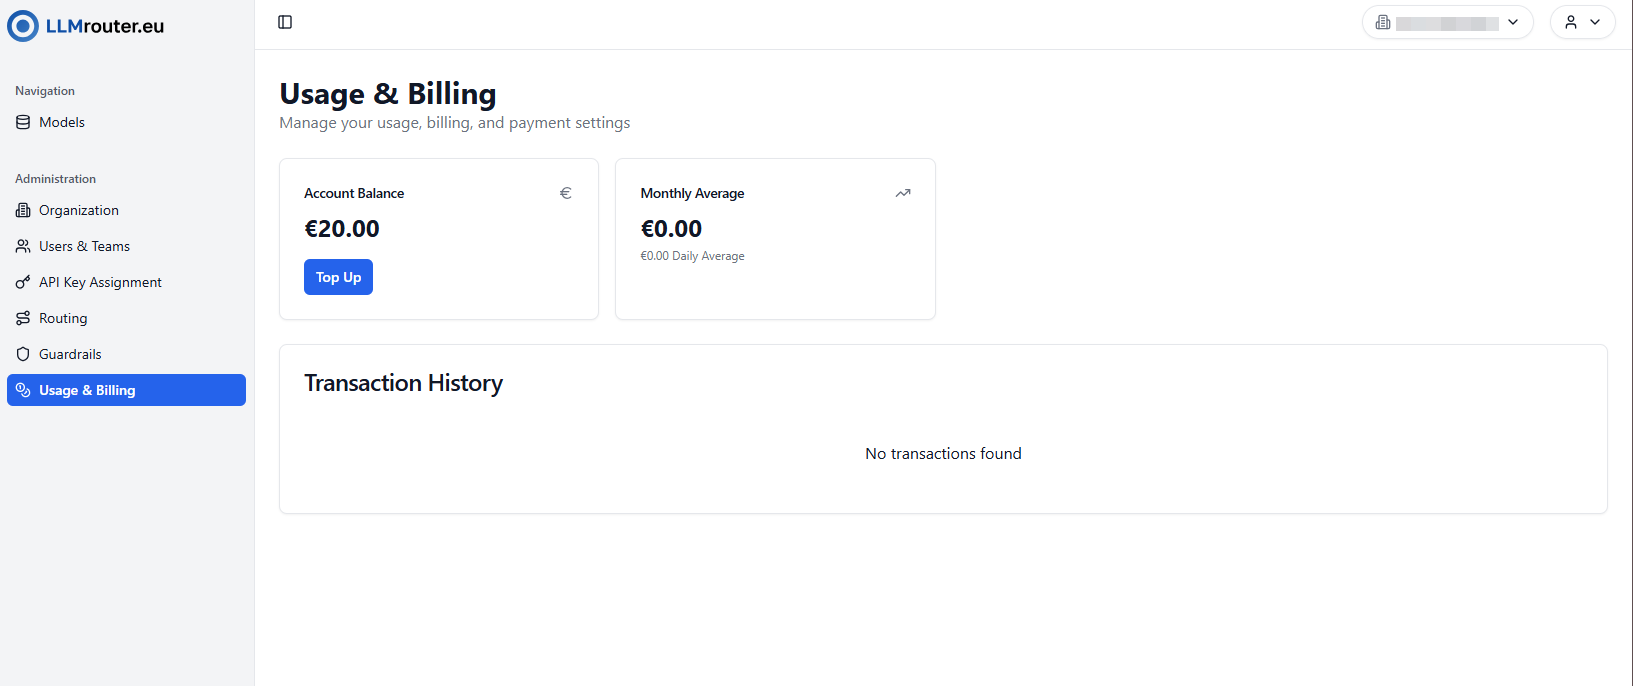This screenshot has height=686, width=1633.
Task: Click the Usage & Billing coins icon
Action: click(23, 390)
